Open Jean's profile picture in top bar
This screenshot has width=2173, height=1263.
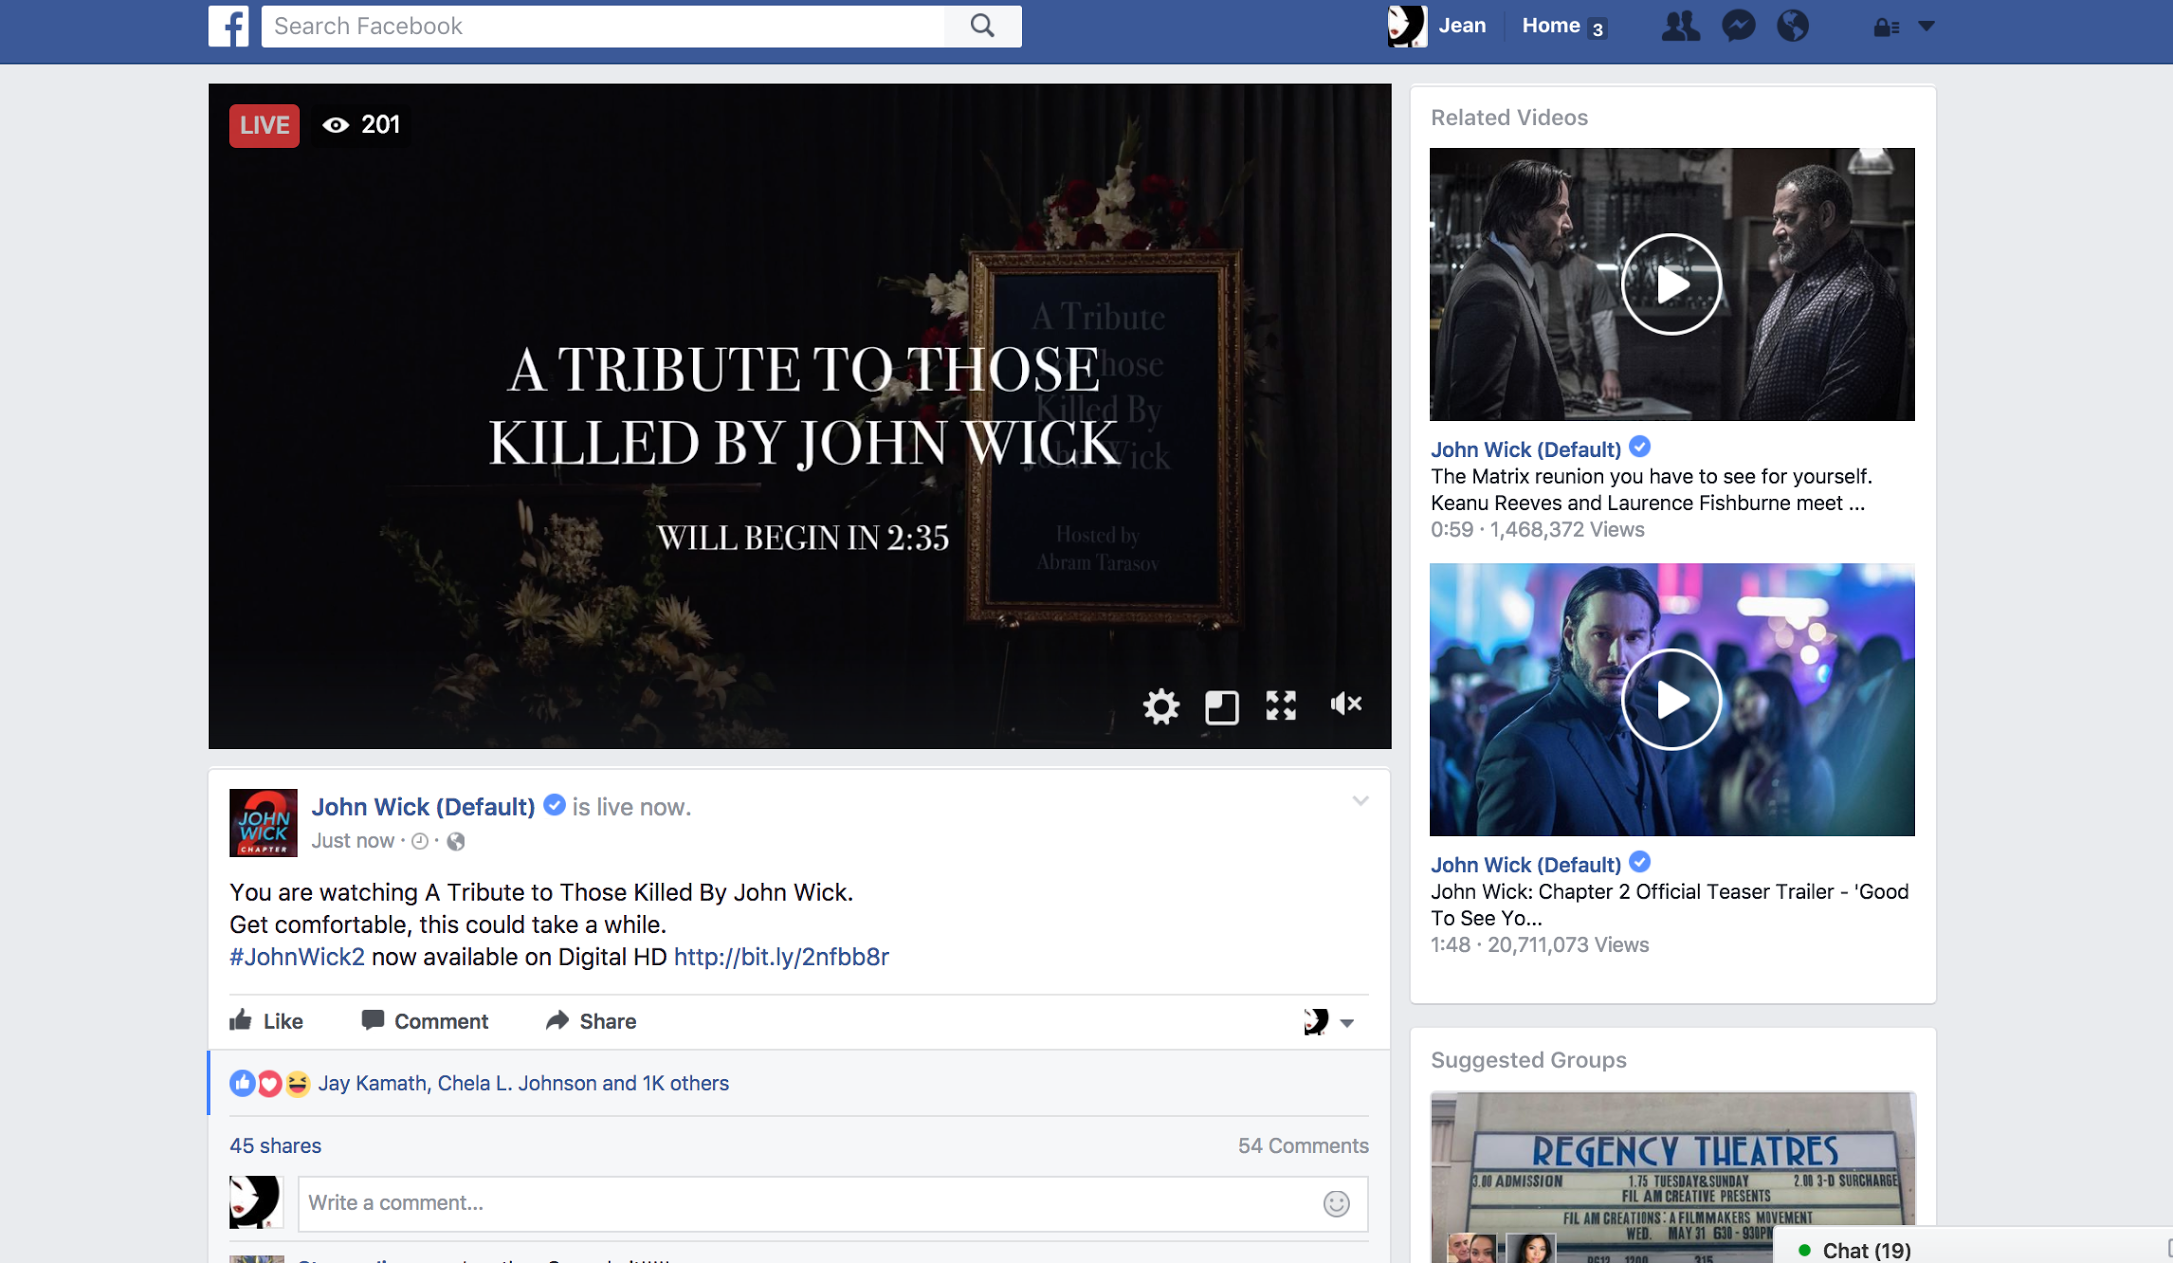1406,26
